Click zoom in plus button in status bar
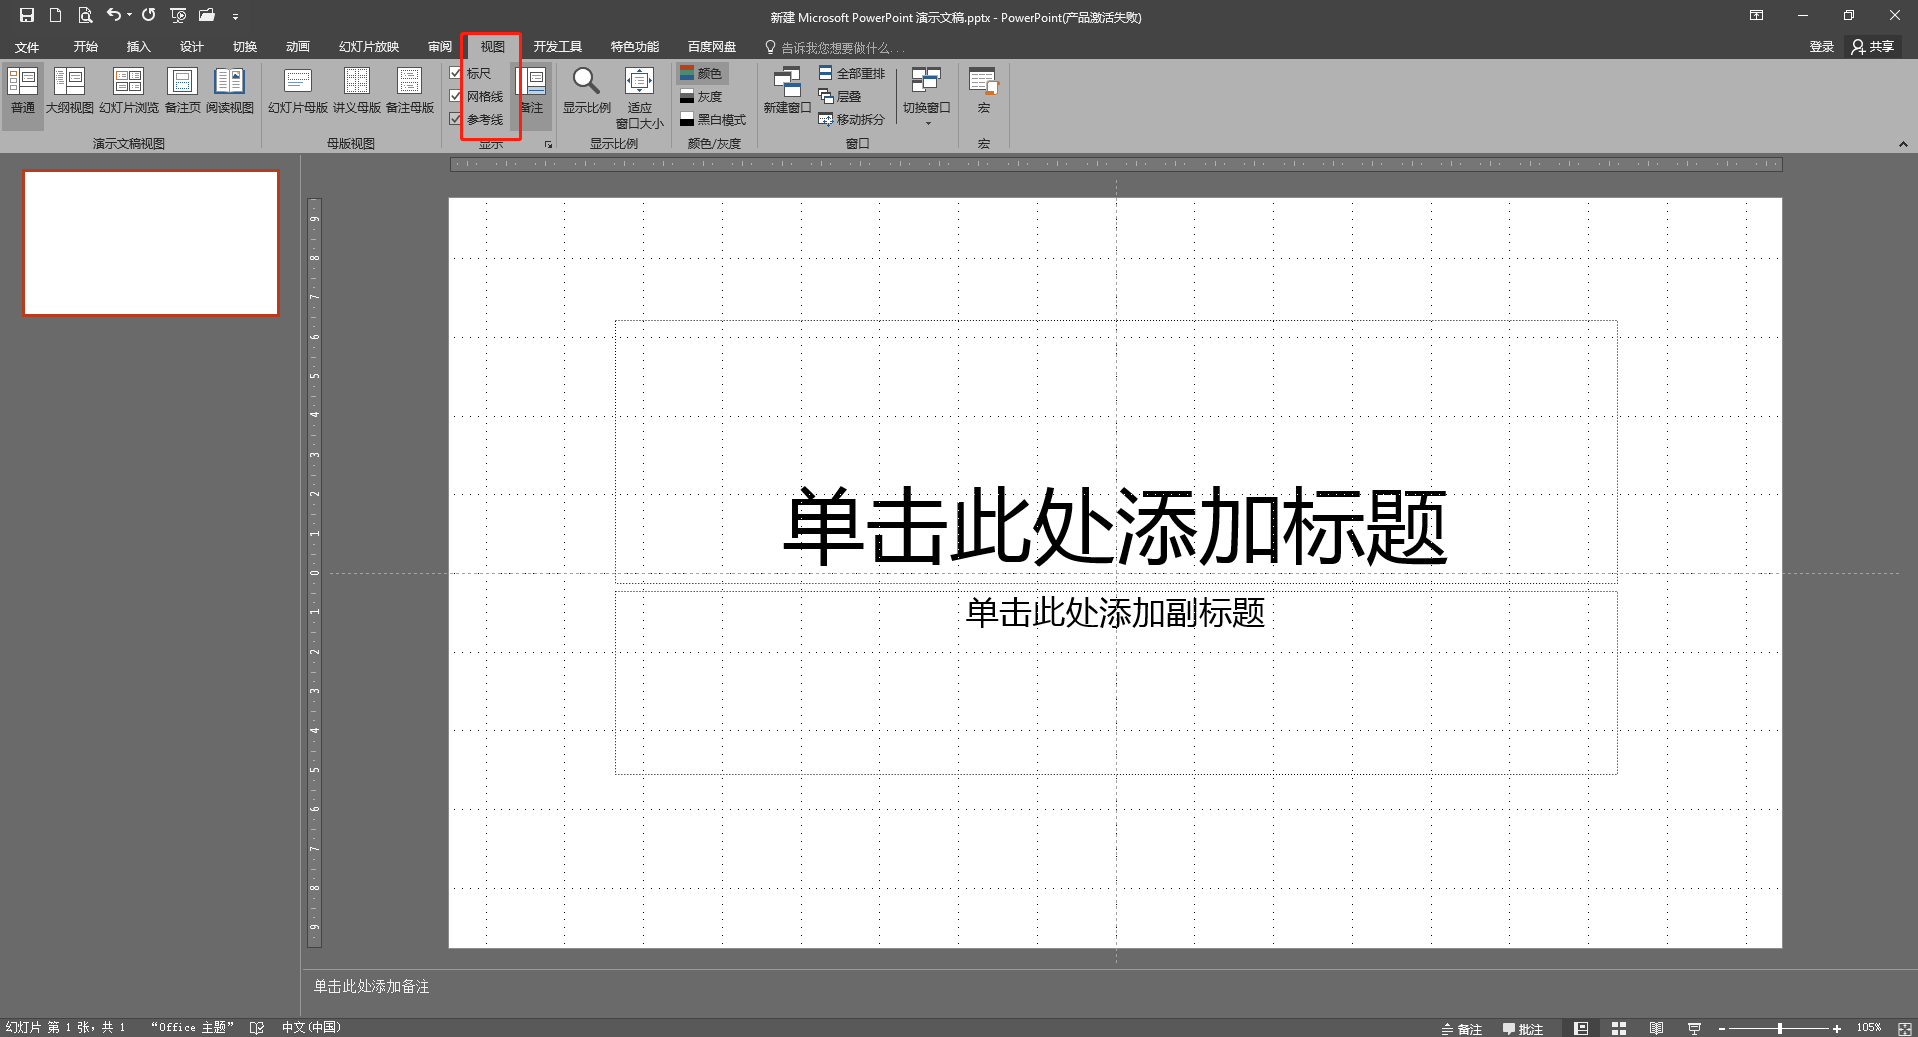Image resolution: width=1918 pixels, height=1037 pixels. (x=1837, y=1028)
